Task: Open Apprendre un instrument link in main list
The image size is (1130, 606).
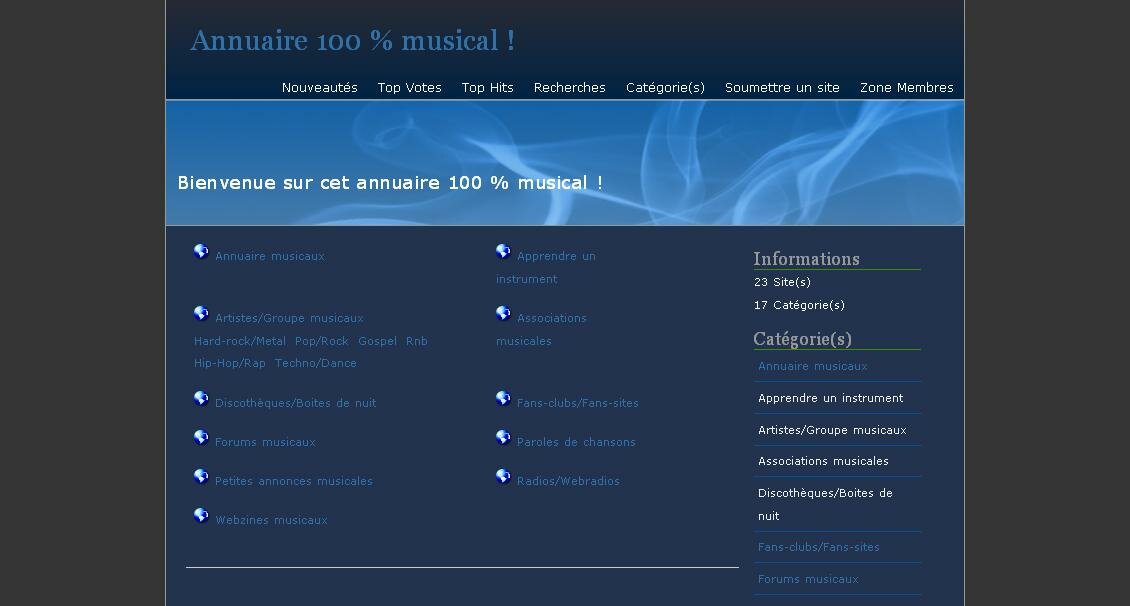Action: coord(546,267)
